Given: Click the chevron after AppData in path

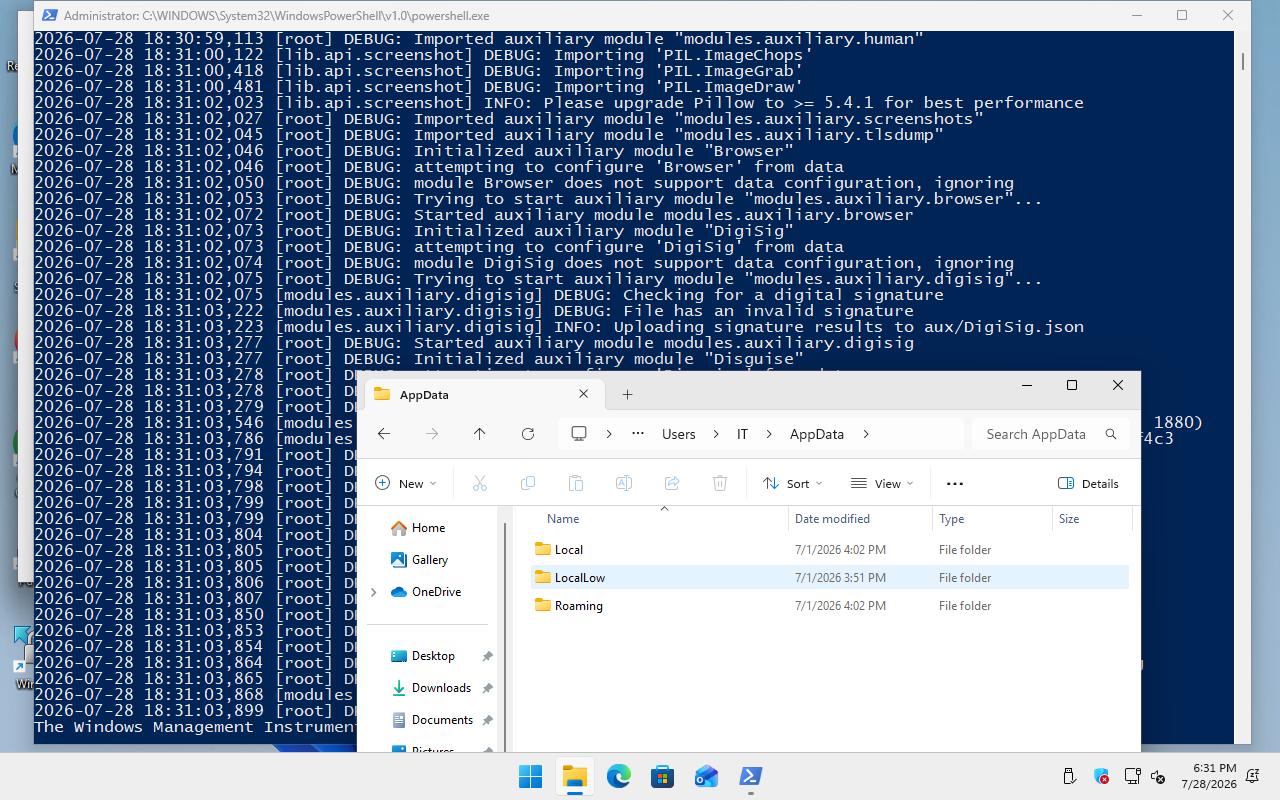Looking at the screenshot, I should coord(865,434).
